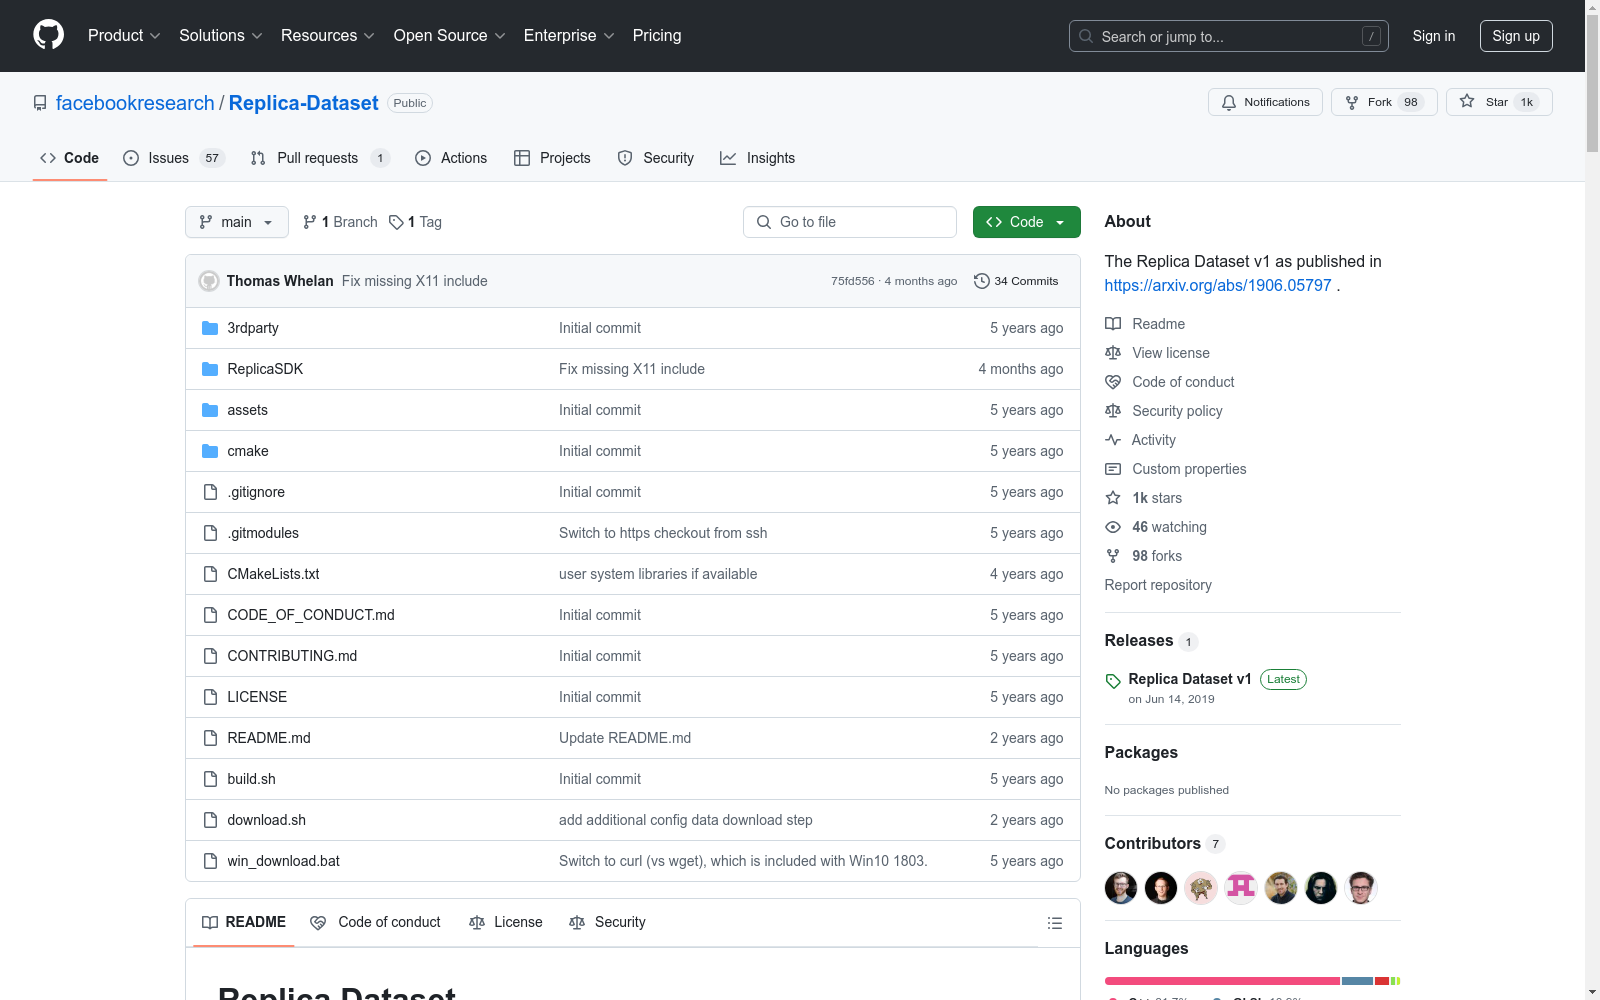Click the Notifications bell icon
This screenshot has width=1600, height=1000.
click(x=1229, y=102)
